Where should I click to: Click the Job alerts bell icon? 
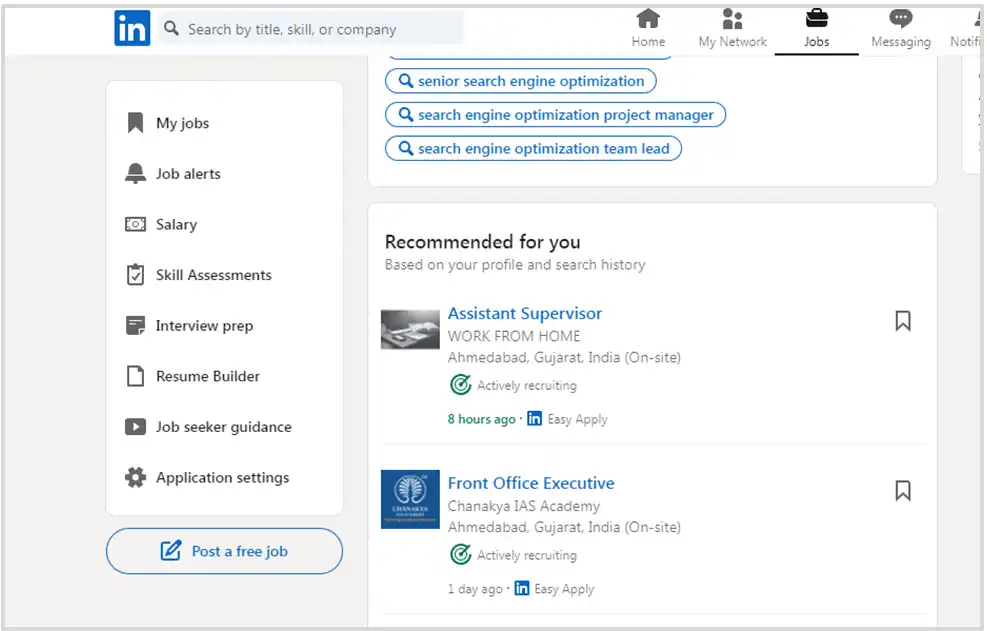pyautogui.click(x=135, y=173)
